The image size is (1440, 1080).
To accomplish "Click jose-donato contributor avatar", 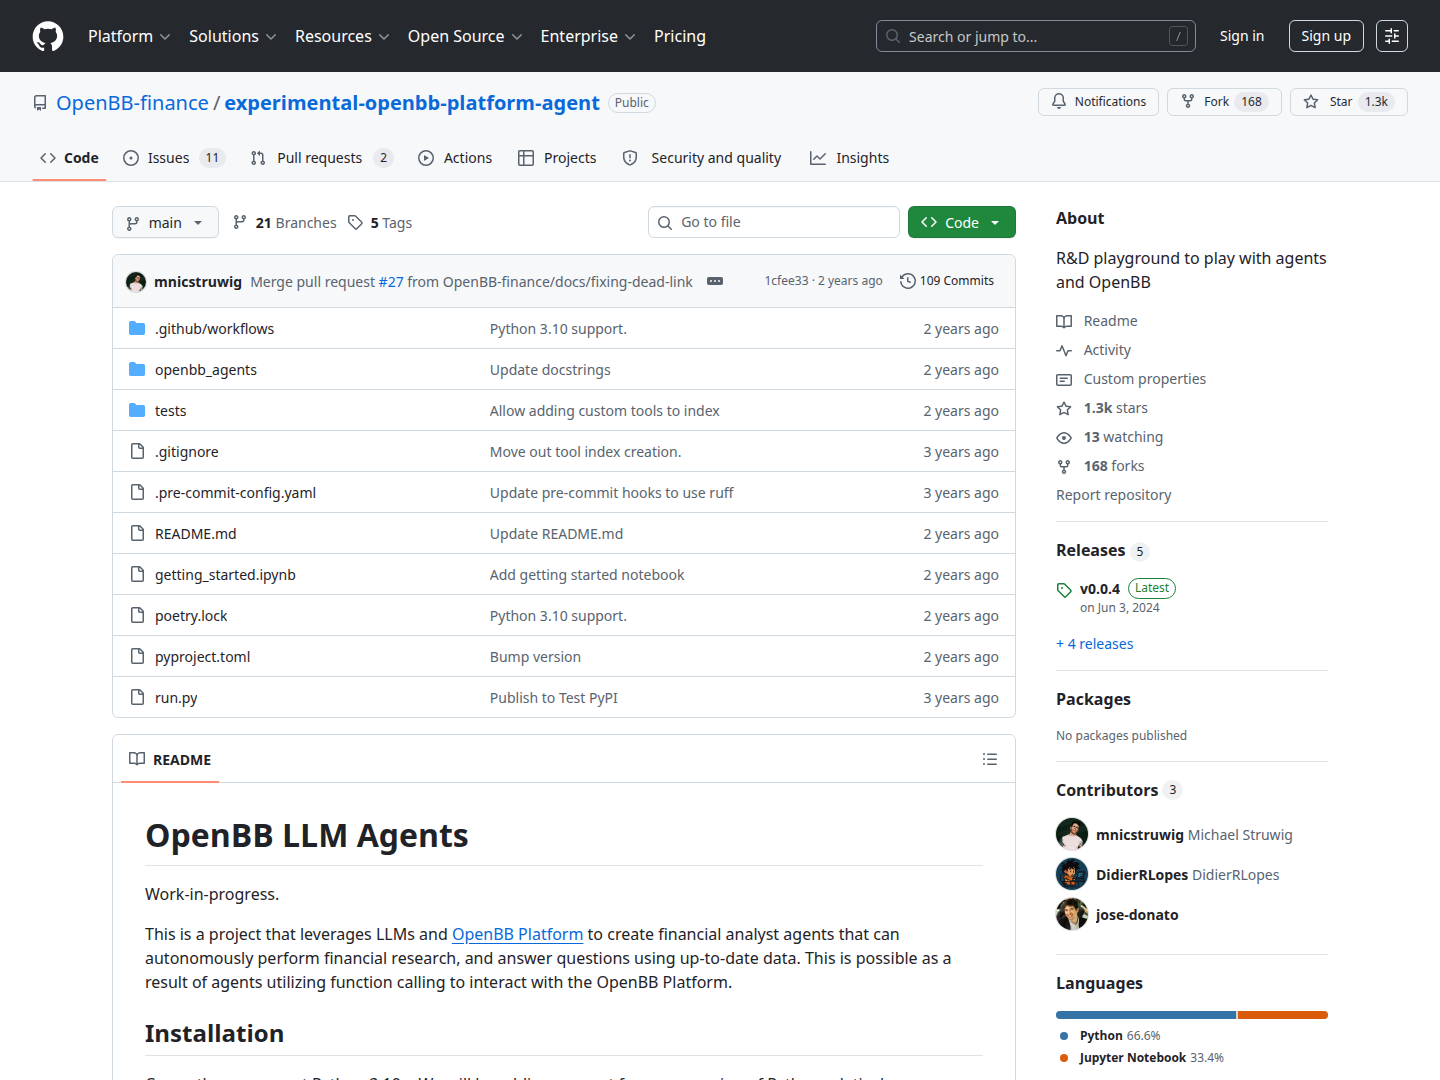I will (x=1072, y=914).
